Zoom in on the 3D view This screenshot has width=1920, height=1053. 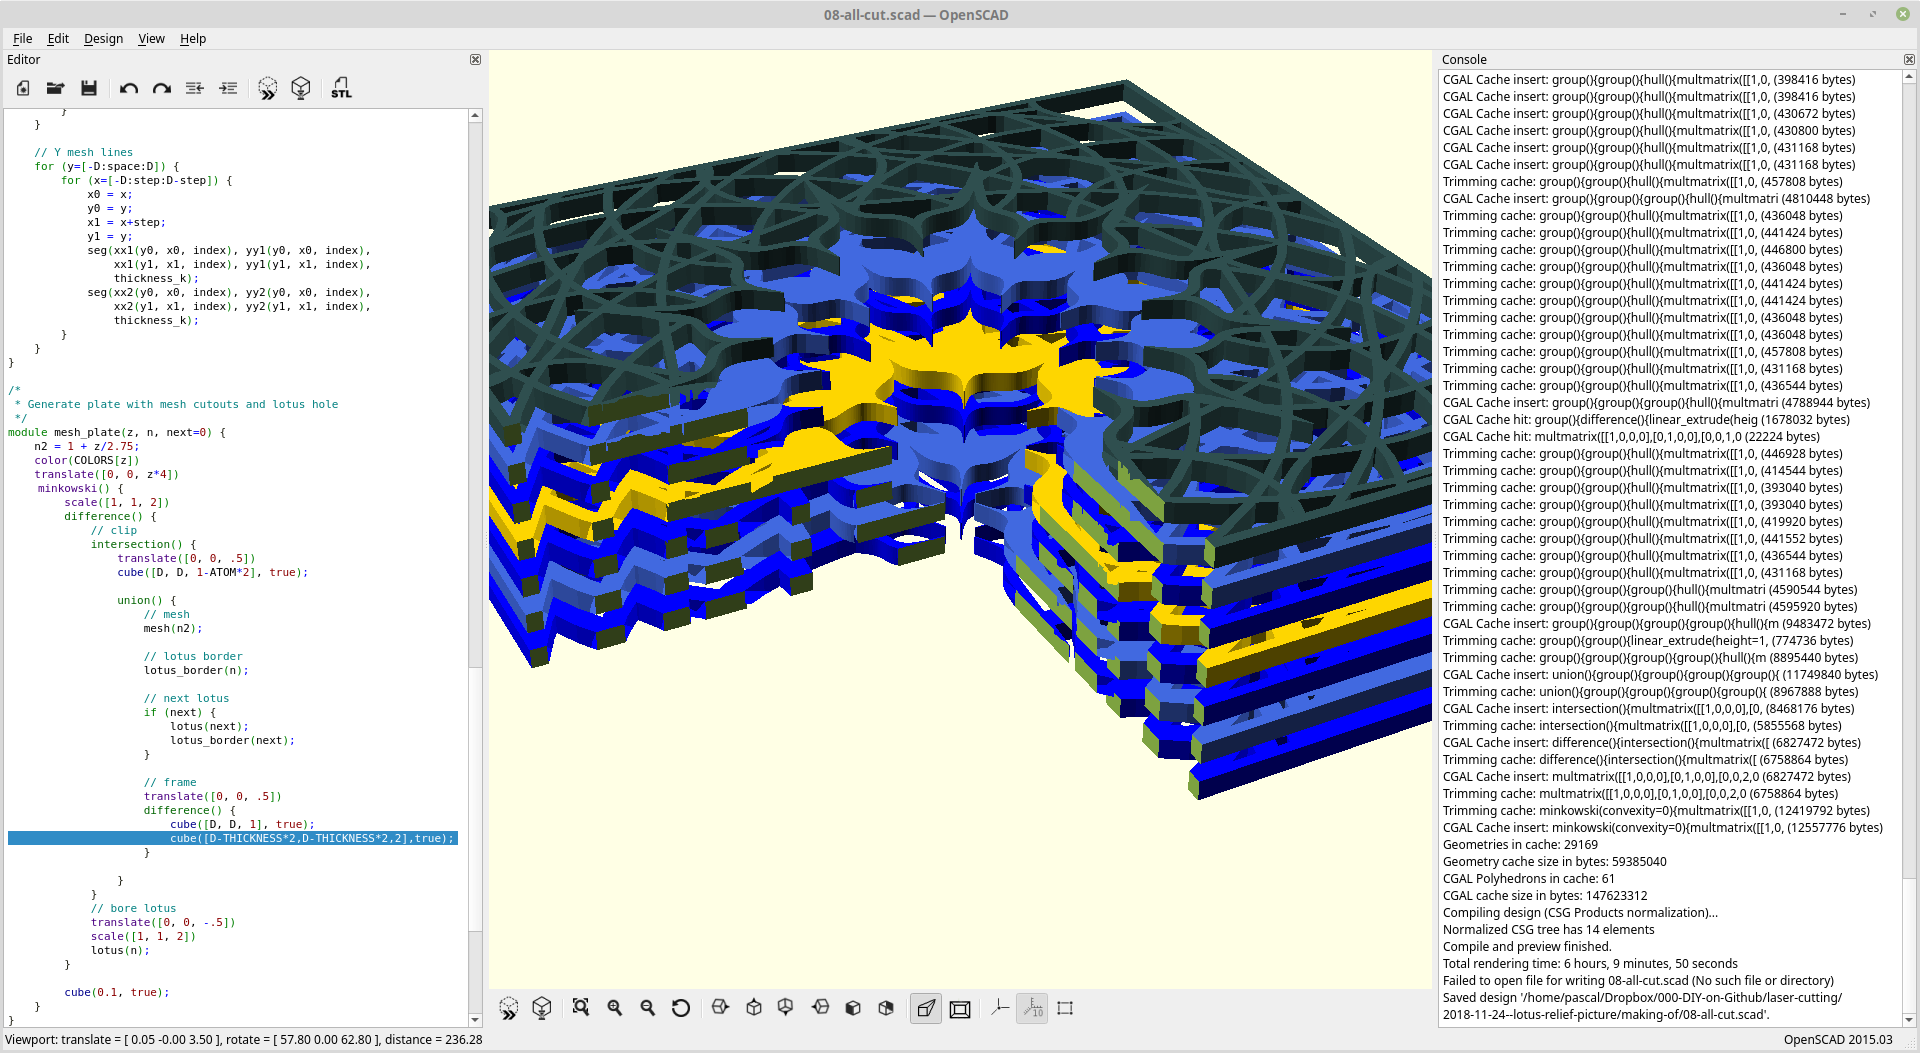[615, 1008]
